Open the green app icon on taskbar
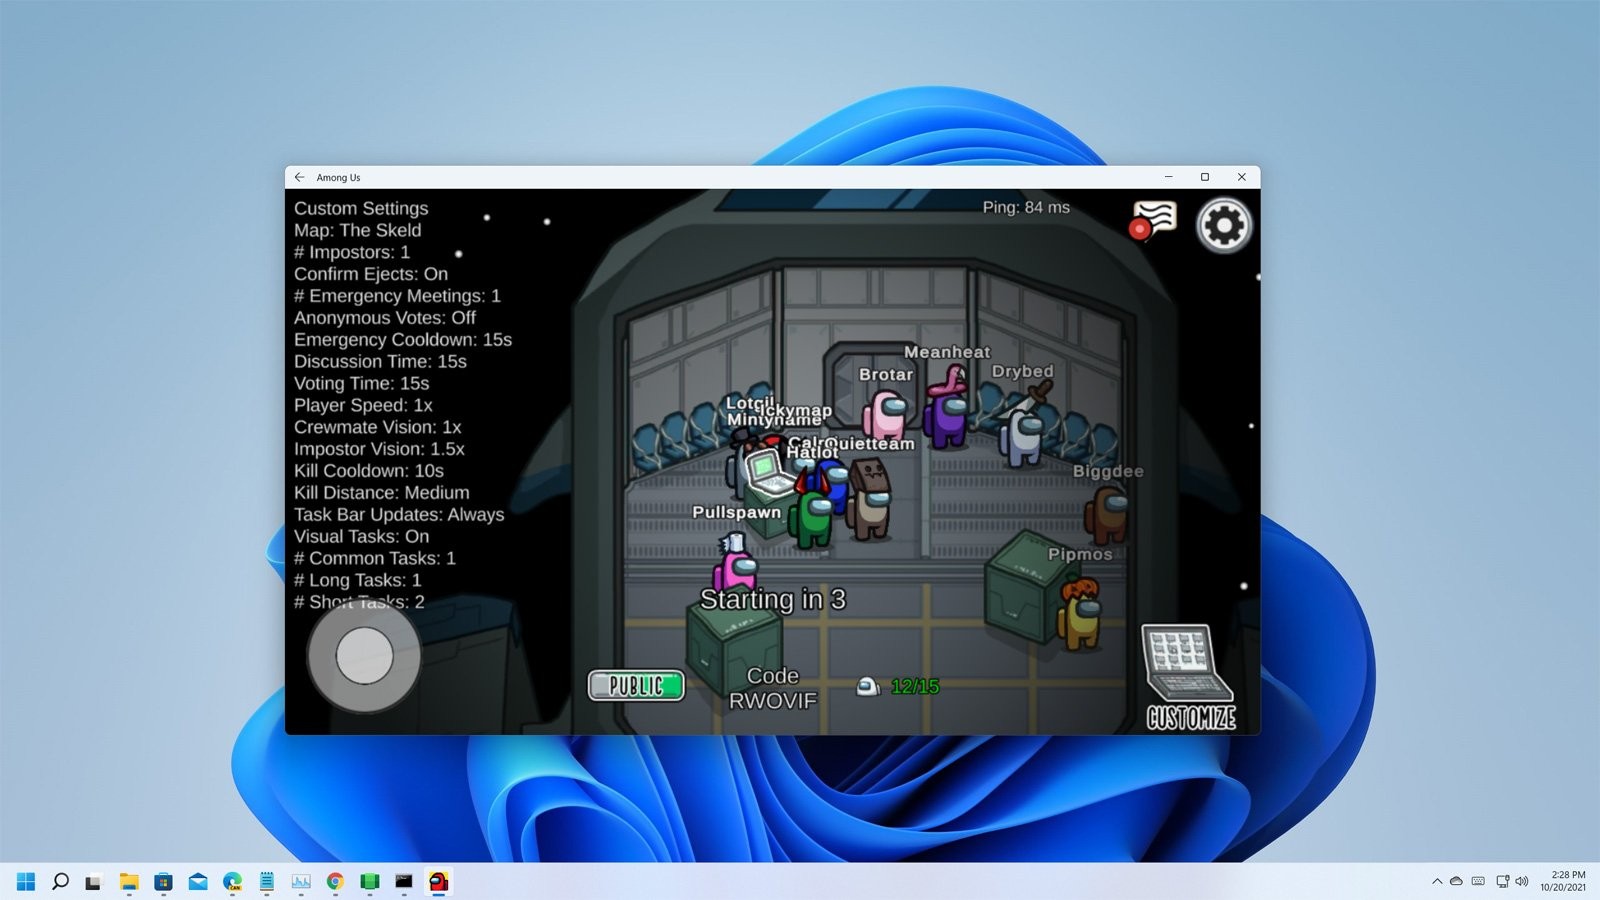Viewport: 1600px width, 900px height. pyautogui.click(x=370, y=881)
